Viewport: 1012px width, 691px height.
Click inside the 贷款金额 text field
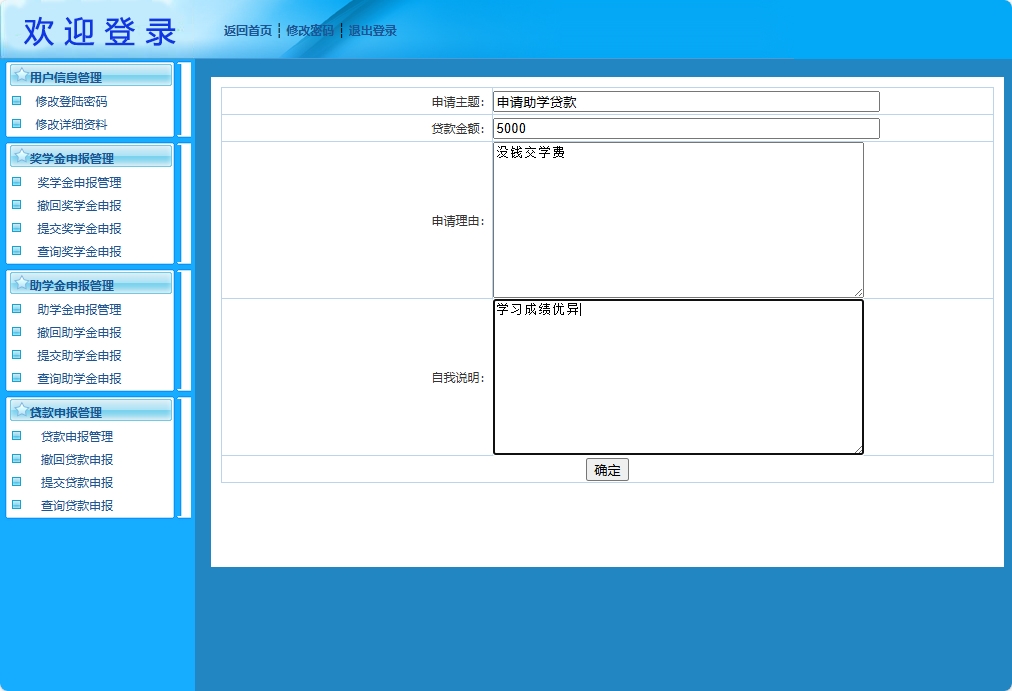tap(684, 128)
